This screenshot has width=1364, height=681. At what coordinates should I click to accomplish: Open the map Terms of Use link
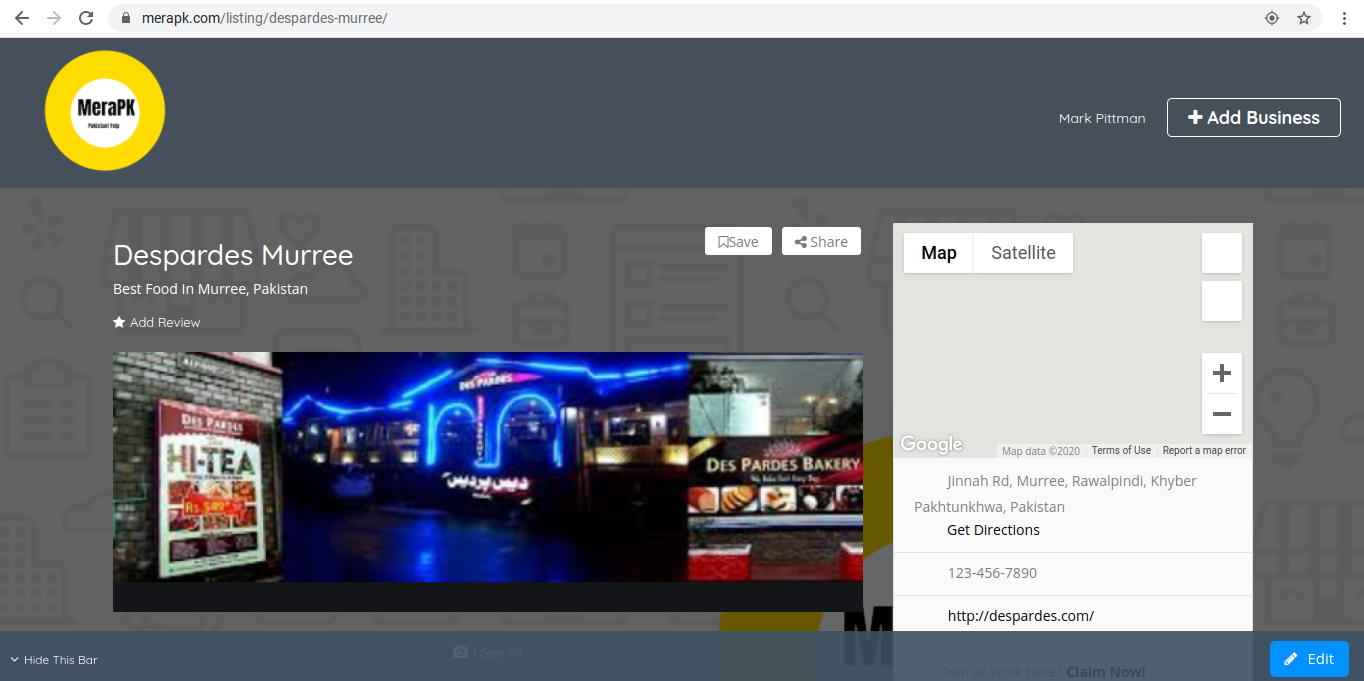click(1121, 450)
